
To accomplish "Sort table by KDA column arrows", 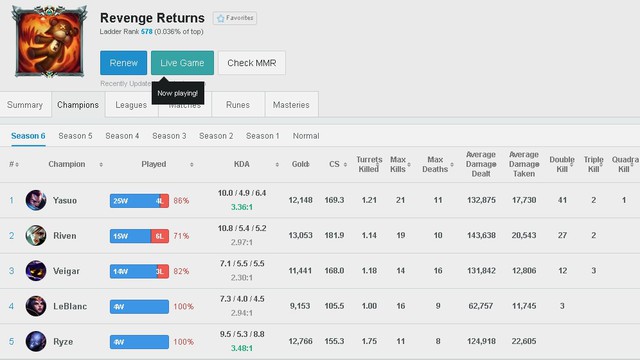I will tap(277, 164).
